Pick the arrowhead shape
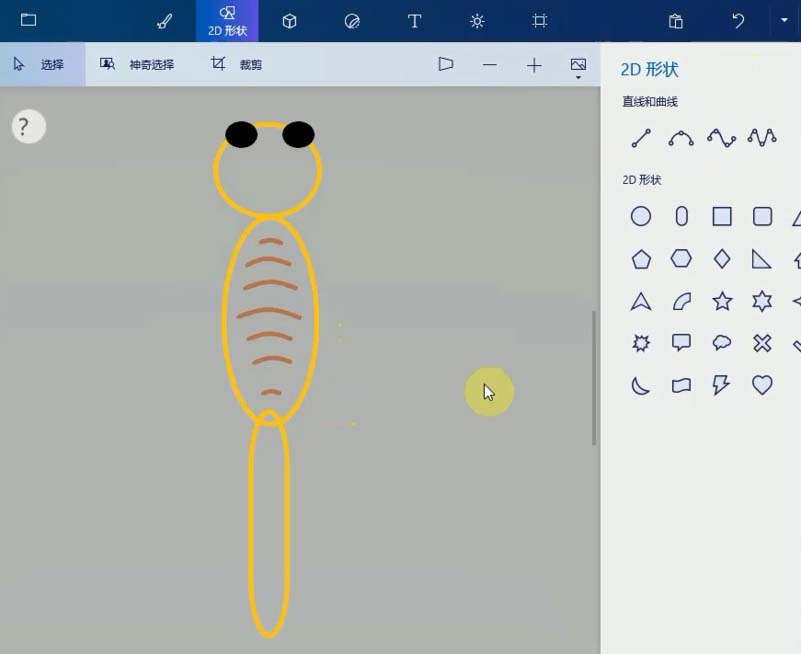This screenshot has width=801, height=654. click(641, 301)
